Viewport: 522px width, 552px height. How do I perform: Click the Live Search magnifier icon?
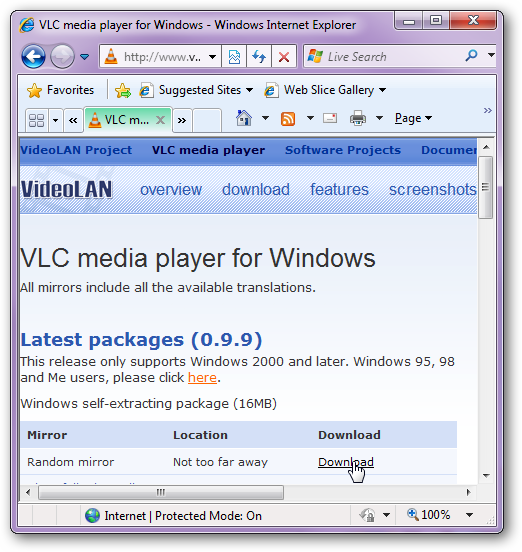471,56
